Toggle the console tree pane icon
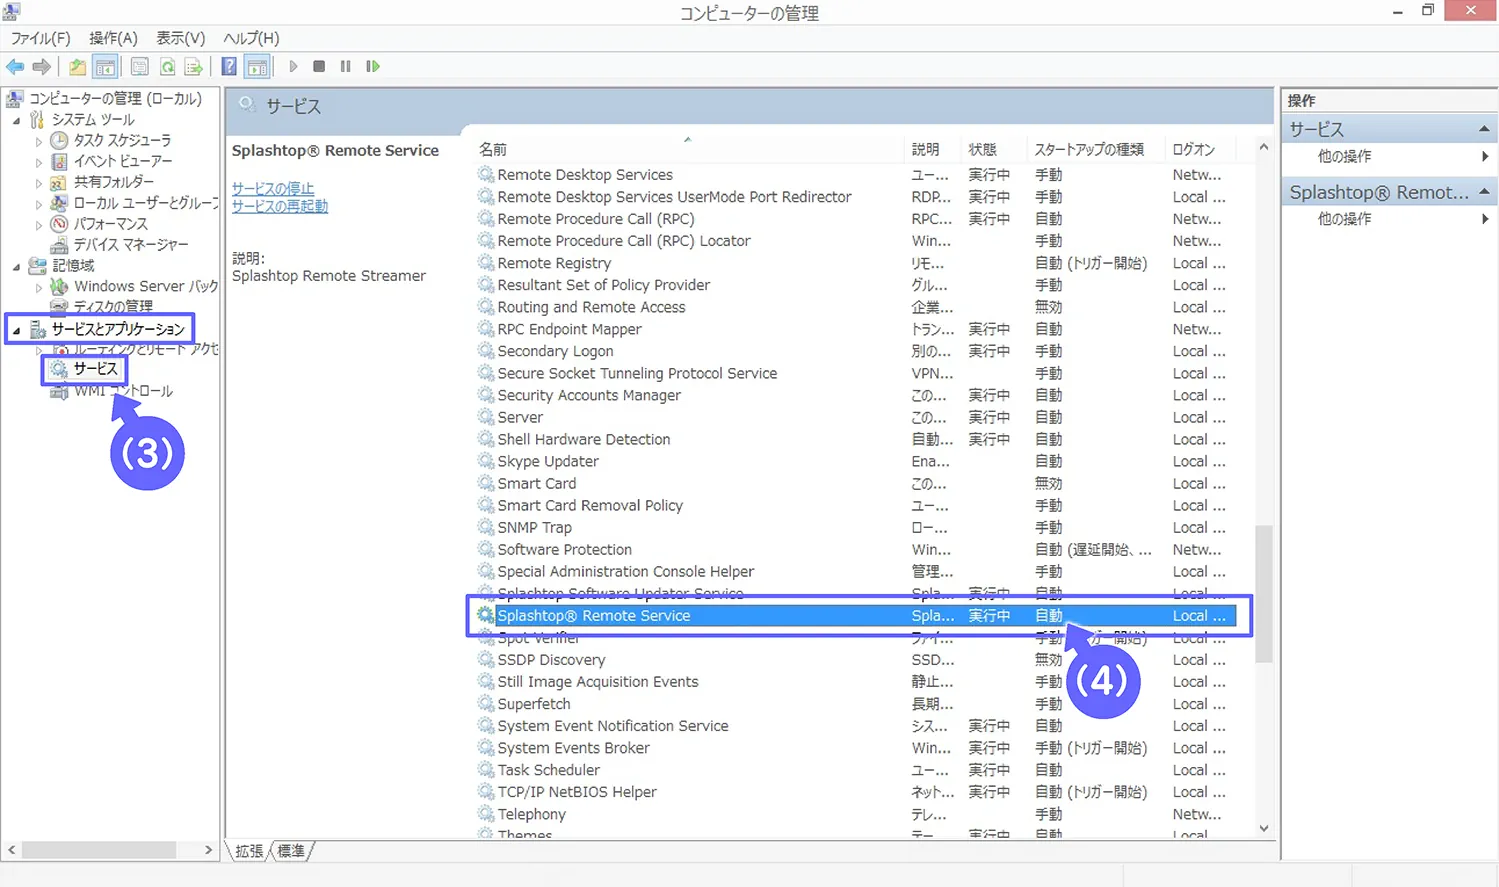1499x887 pixels. click(105, 66)
